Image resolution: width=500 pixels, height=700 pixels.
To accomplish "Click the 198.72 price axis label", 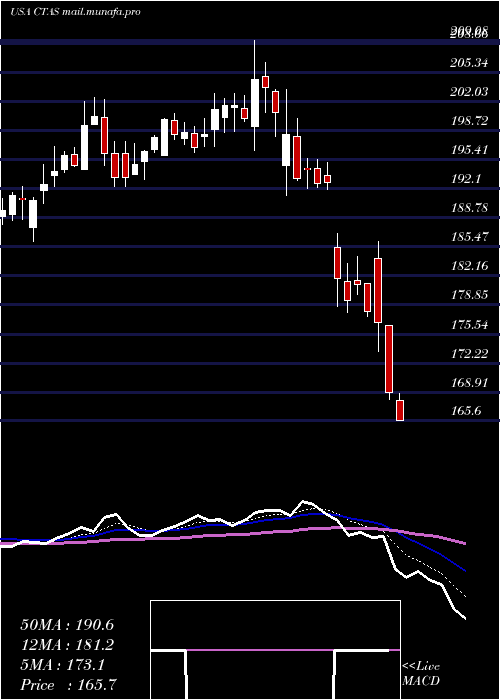I will coord(468,121).
